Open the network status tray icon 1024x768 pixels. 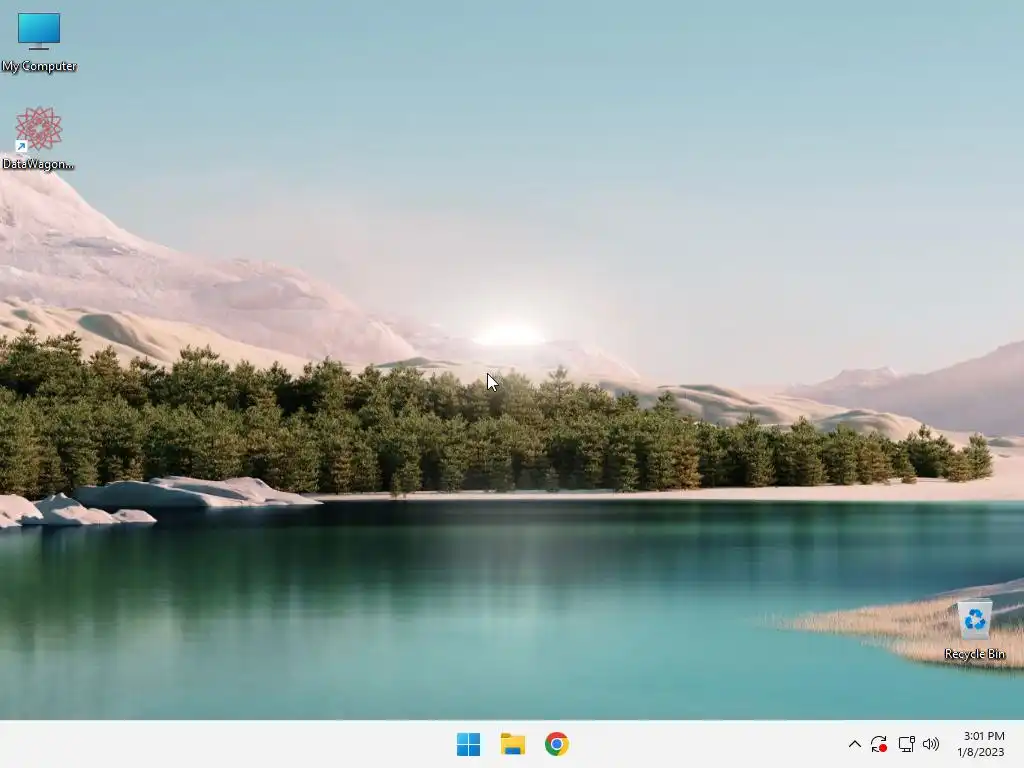point(906,744)
